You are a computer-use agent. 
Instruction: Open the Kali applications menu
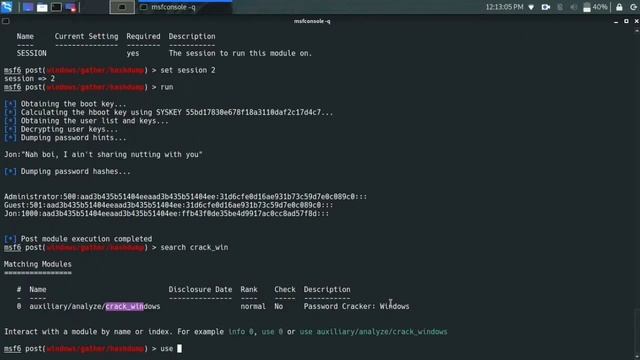pos(7,7)
